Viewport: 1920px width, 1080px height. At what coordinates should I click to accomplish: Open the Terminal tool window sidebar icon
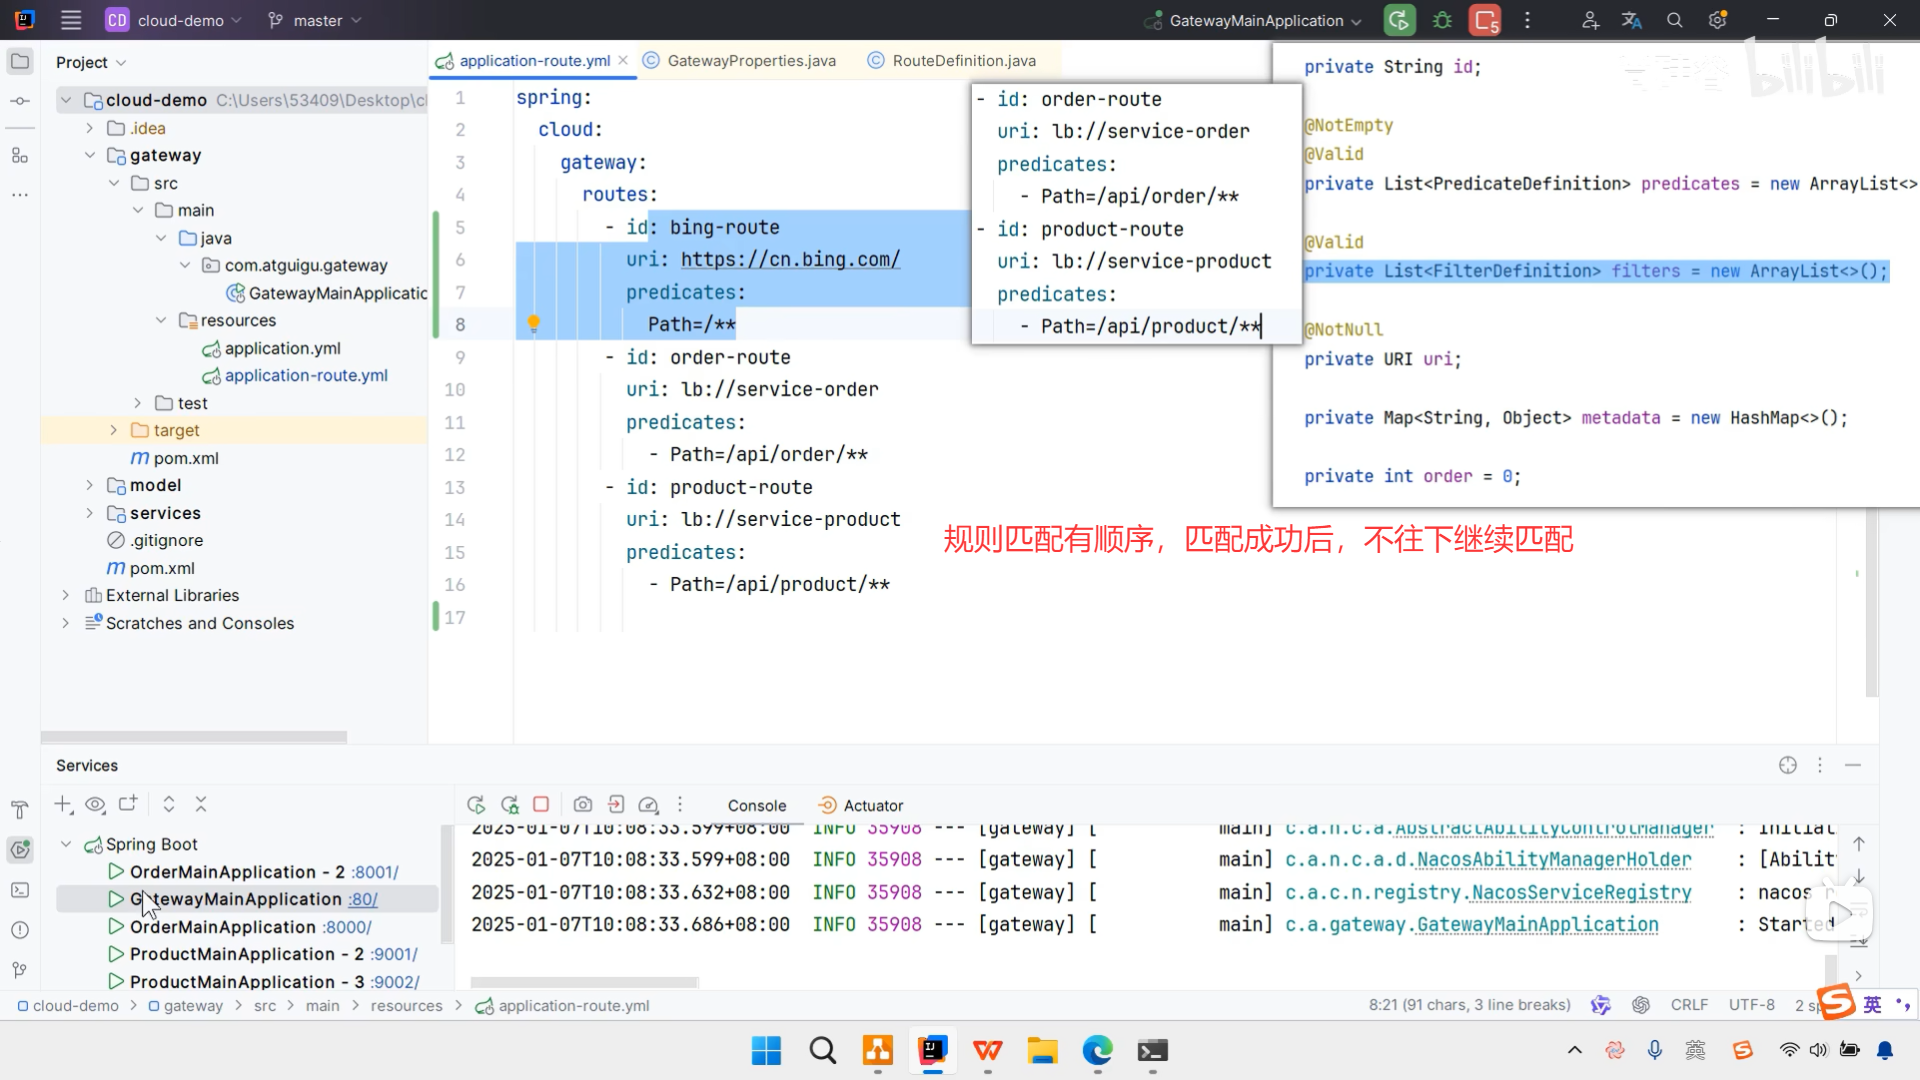(x=19, y=890)
